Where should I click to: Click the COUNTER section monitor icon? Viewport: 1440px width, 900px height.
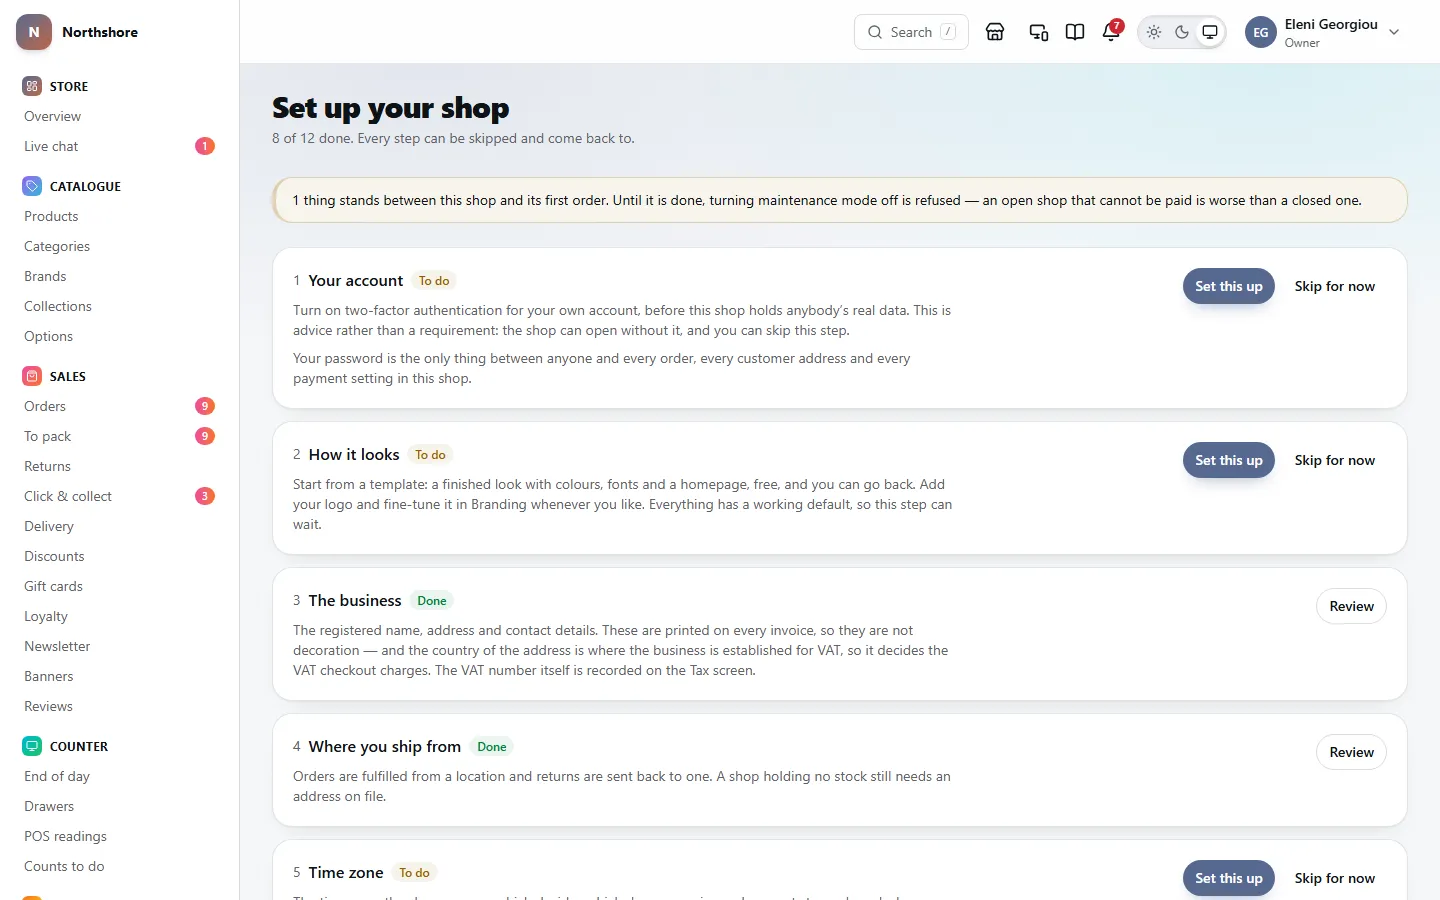(32, 746)
